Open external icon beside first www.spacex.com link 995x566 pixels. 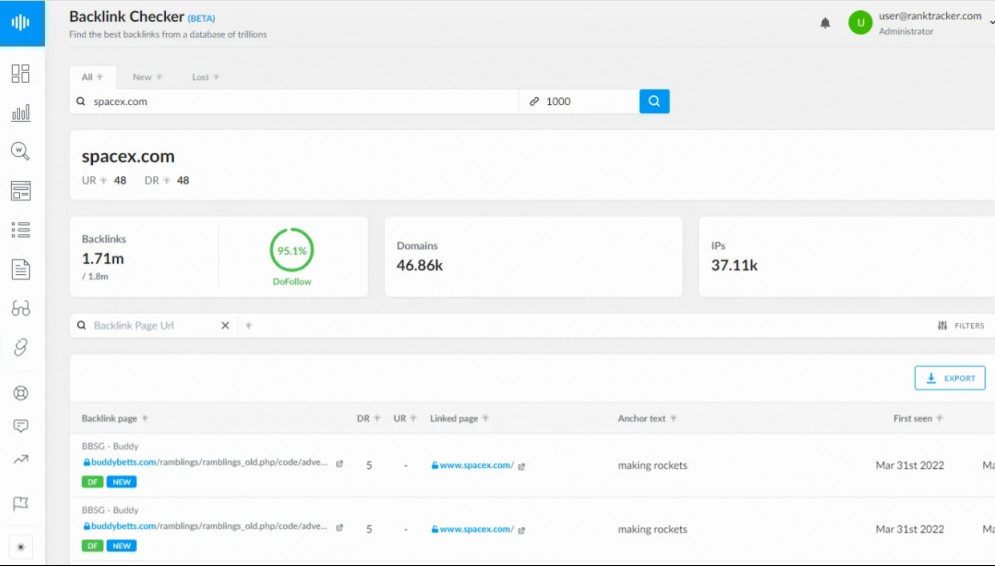tap(522, 466)
